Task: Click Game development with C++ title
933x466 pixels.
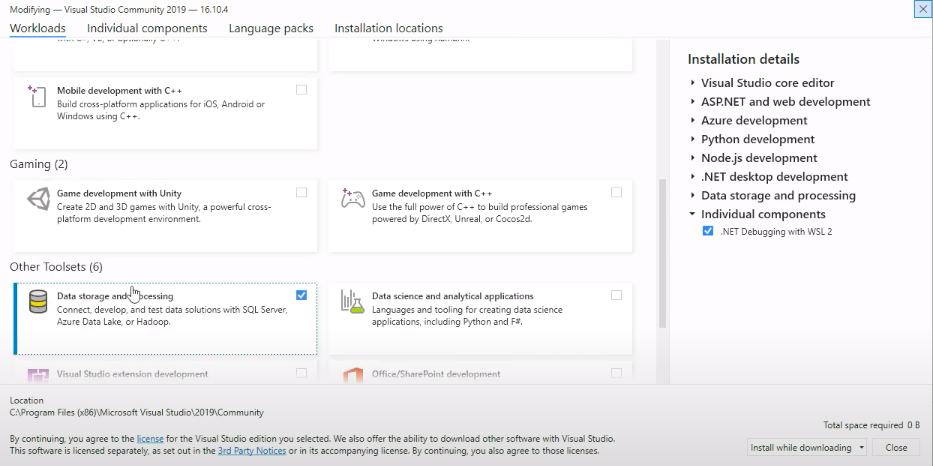Action: tap(432, 193)
